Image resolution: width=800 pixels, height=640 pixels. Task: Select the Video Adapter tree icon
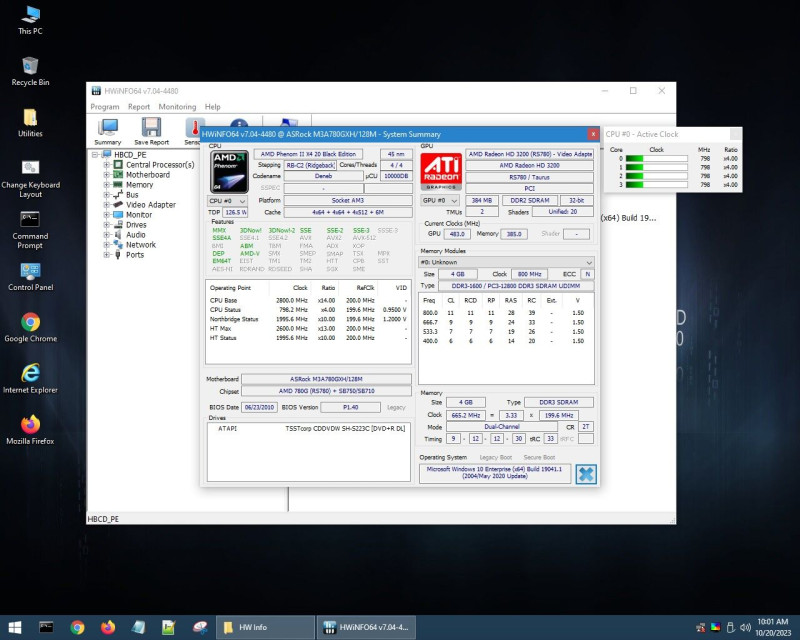[x=118, y=204]
